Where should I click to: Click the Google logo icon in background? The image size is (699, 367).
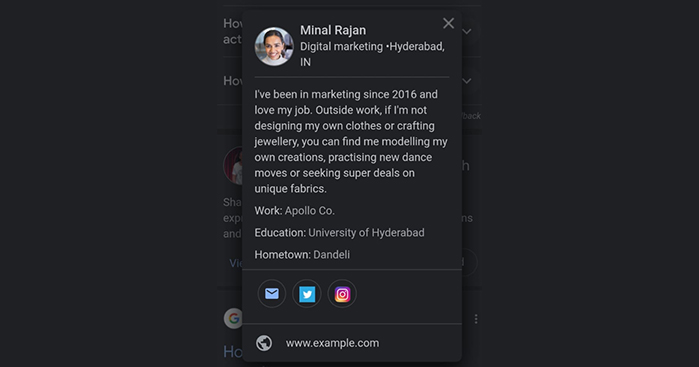click(x=233, y=318)
